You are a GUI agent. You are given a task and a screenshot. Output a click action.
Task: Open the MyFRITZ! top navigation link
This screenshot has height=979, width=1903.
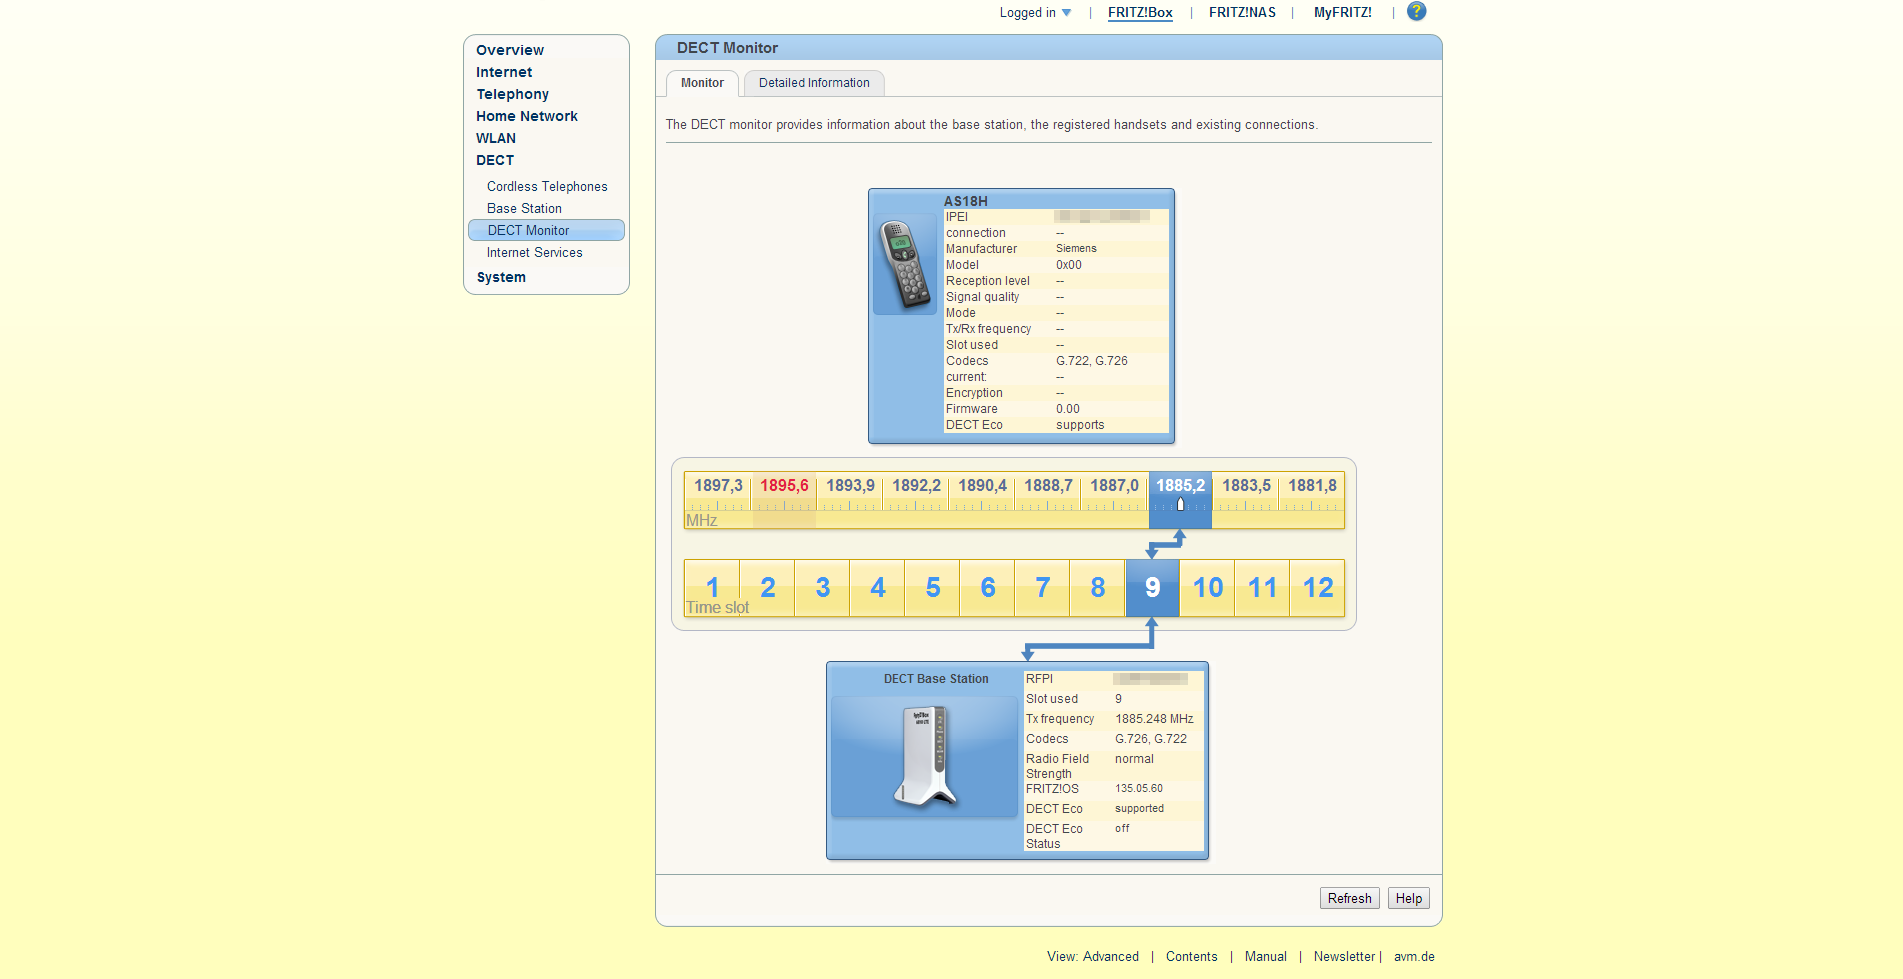point(1342,13)
